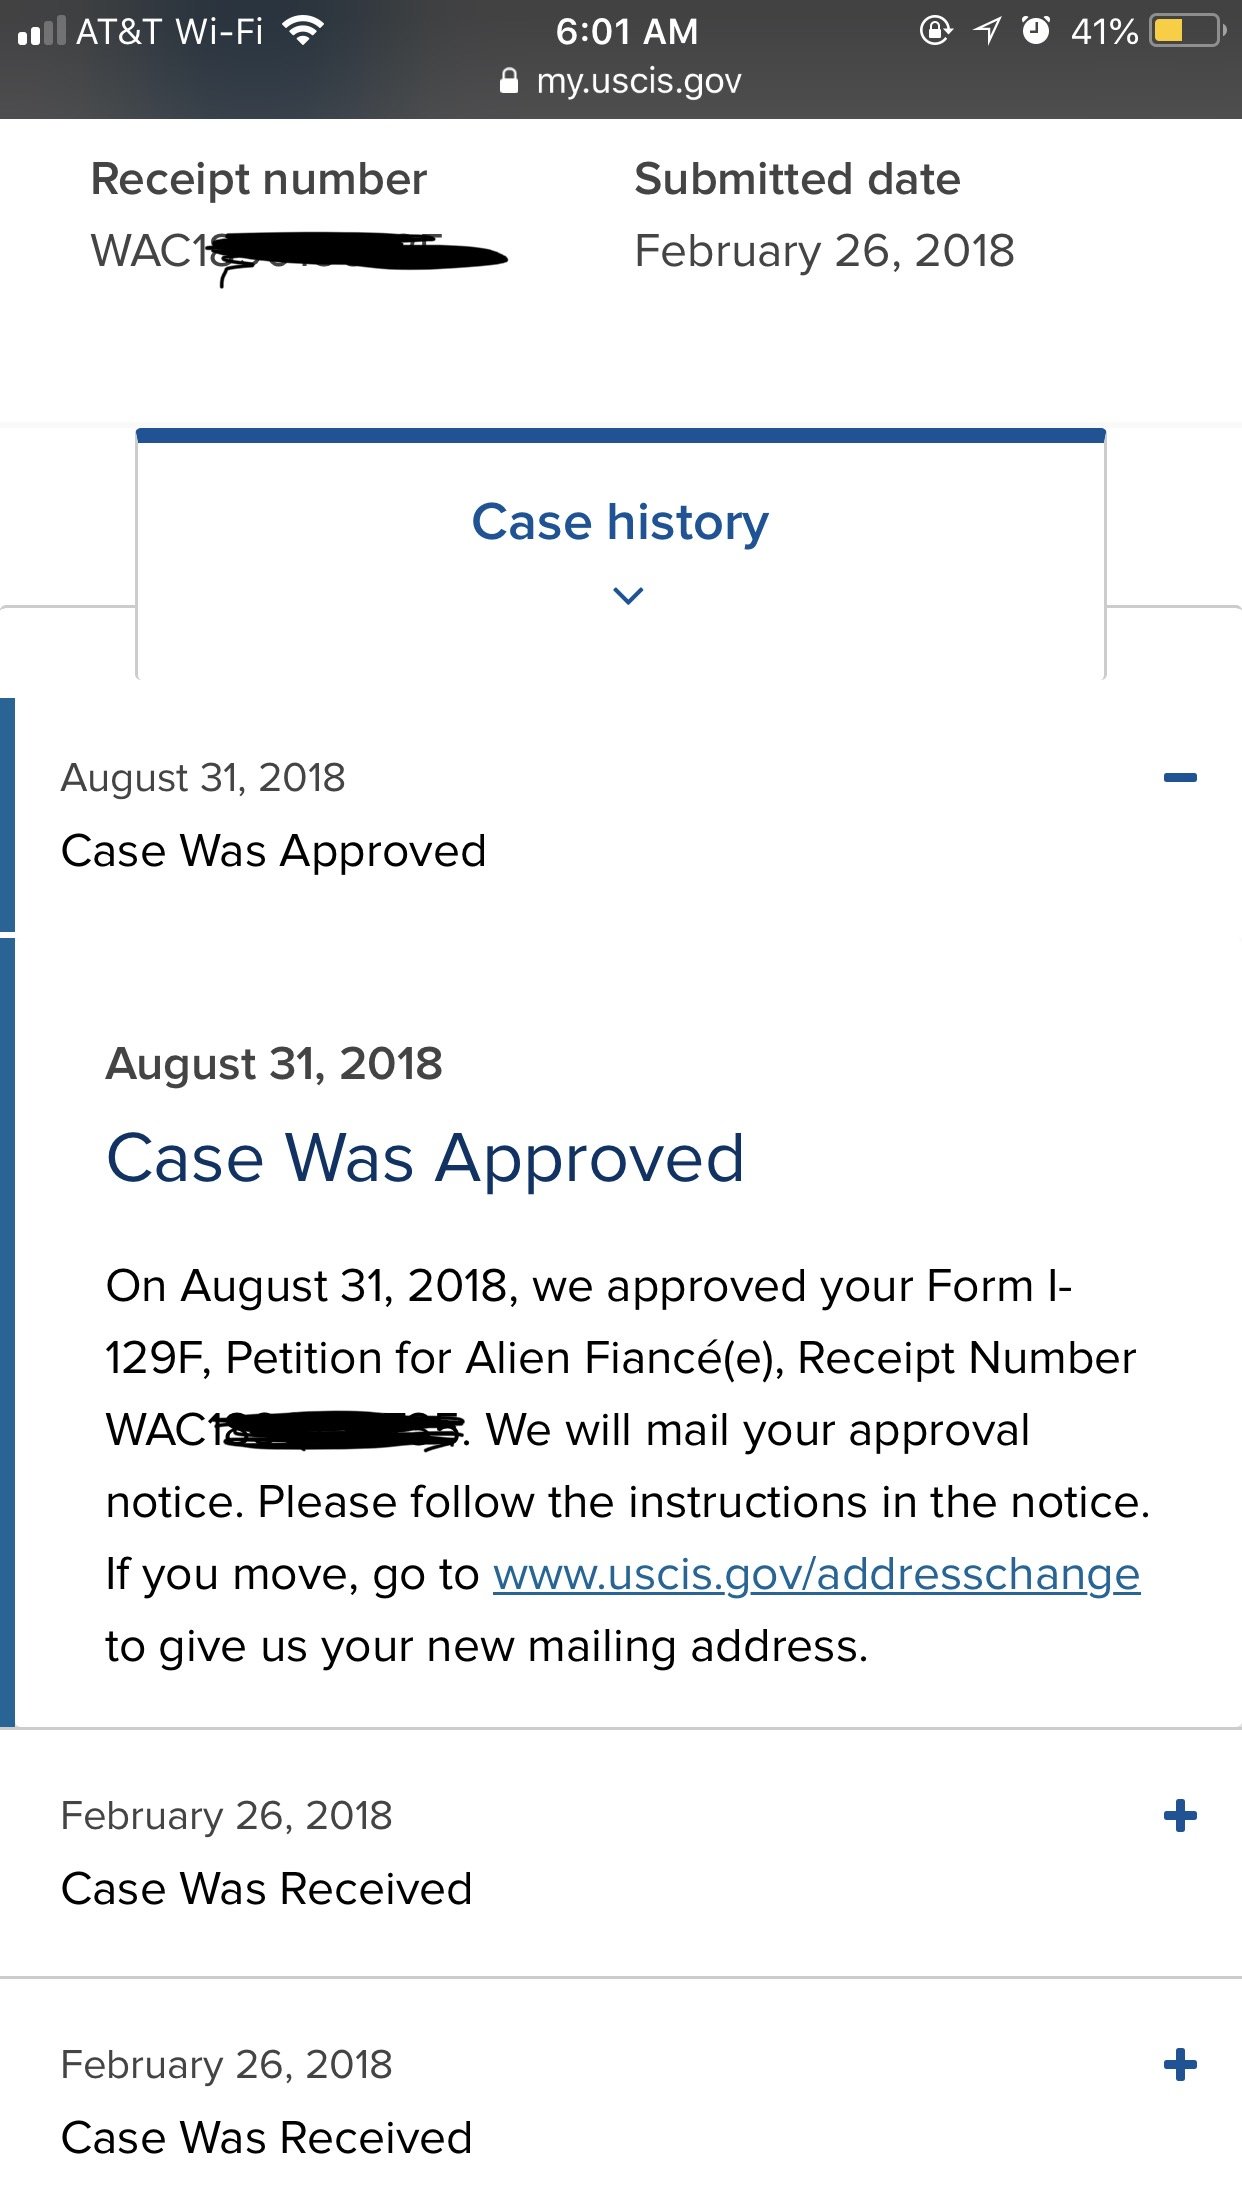Expand the first Case Was Received entry's plus icon
This screenshot has height=2208, width=1242.
click(1180, 1816)
